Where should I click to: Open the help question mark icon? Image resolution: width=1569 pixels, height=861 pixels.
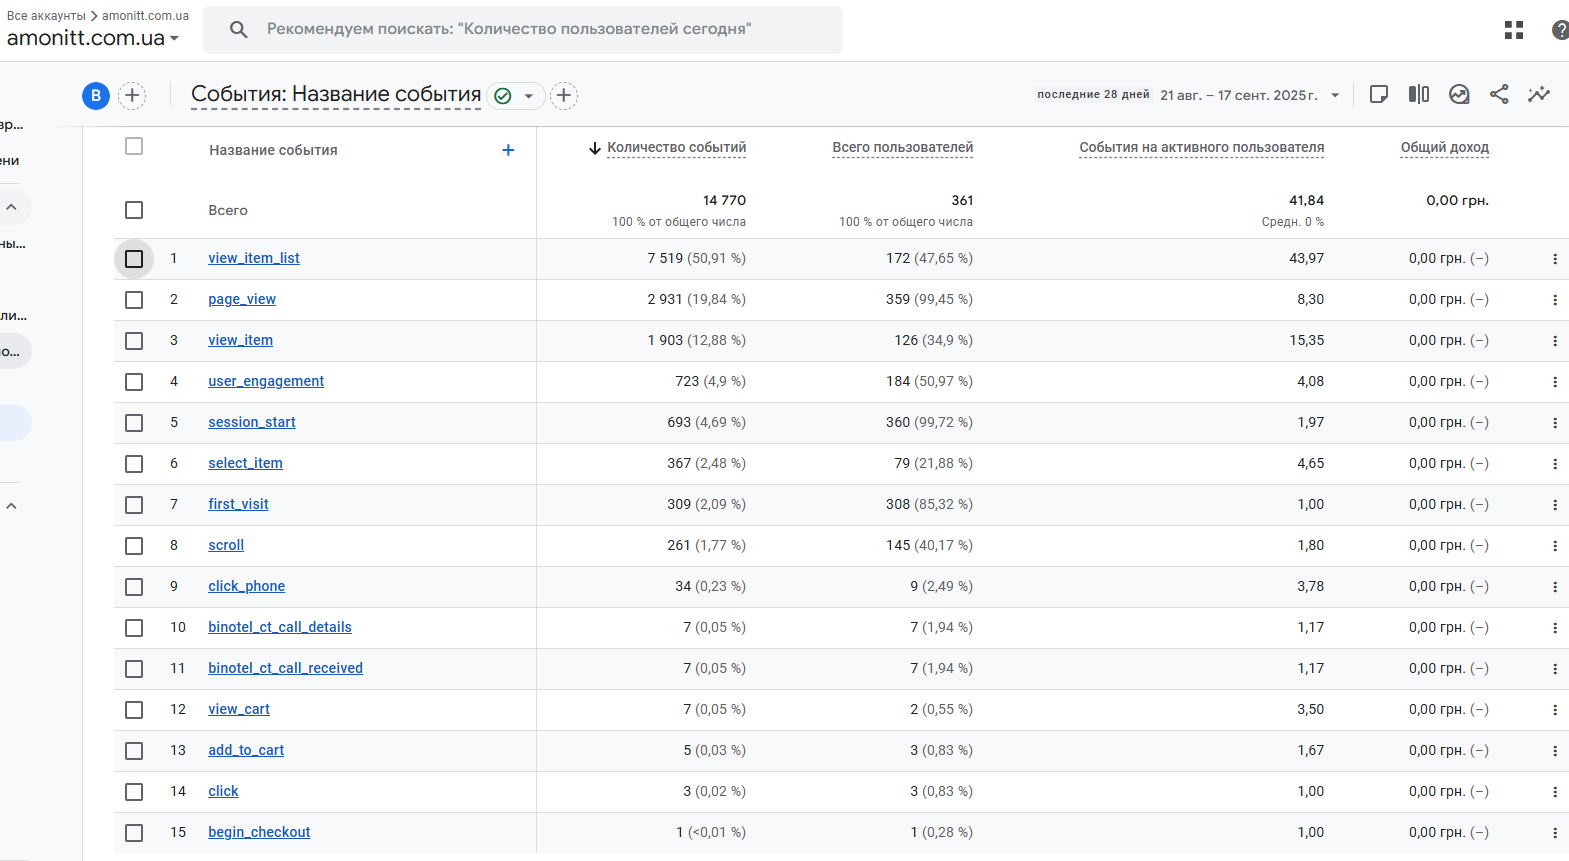point(1560,30)
